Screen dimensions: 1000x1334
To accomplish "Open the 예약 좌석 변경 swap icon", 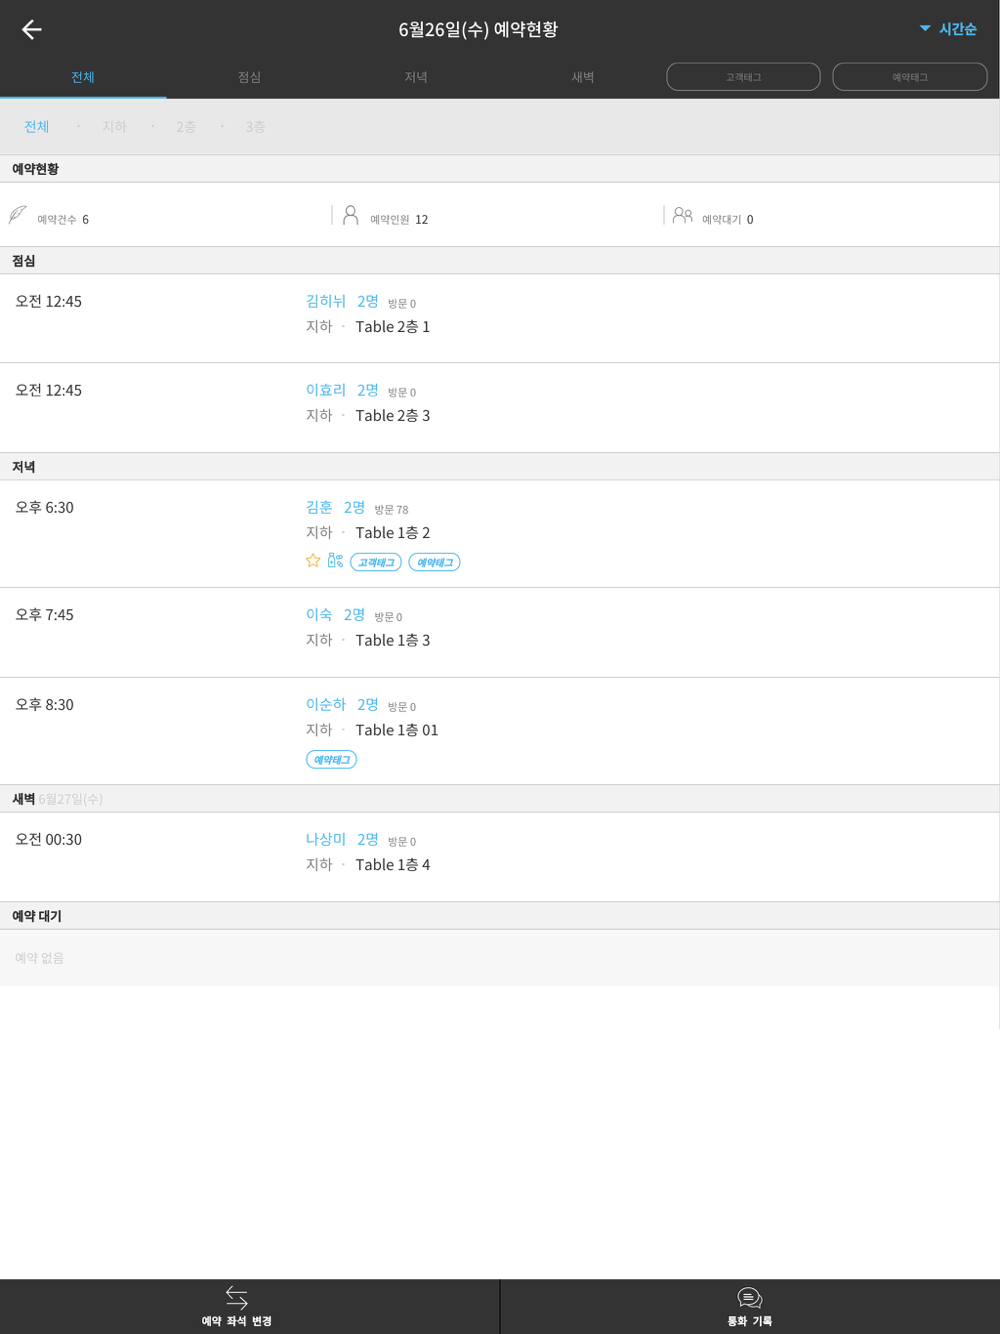I will click(x=237, y=1297).
